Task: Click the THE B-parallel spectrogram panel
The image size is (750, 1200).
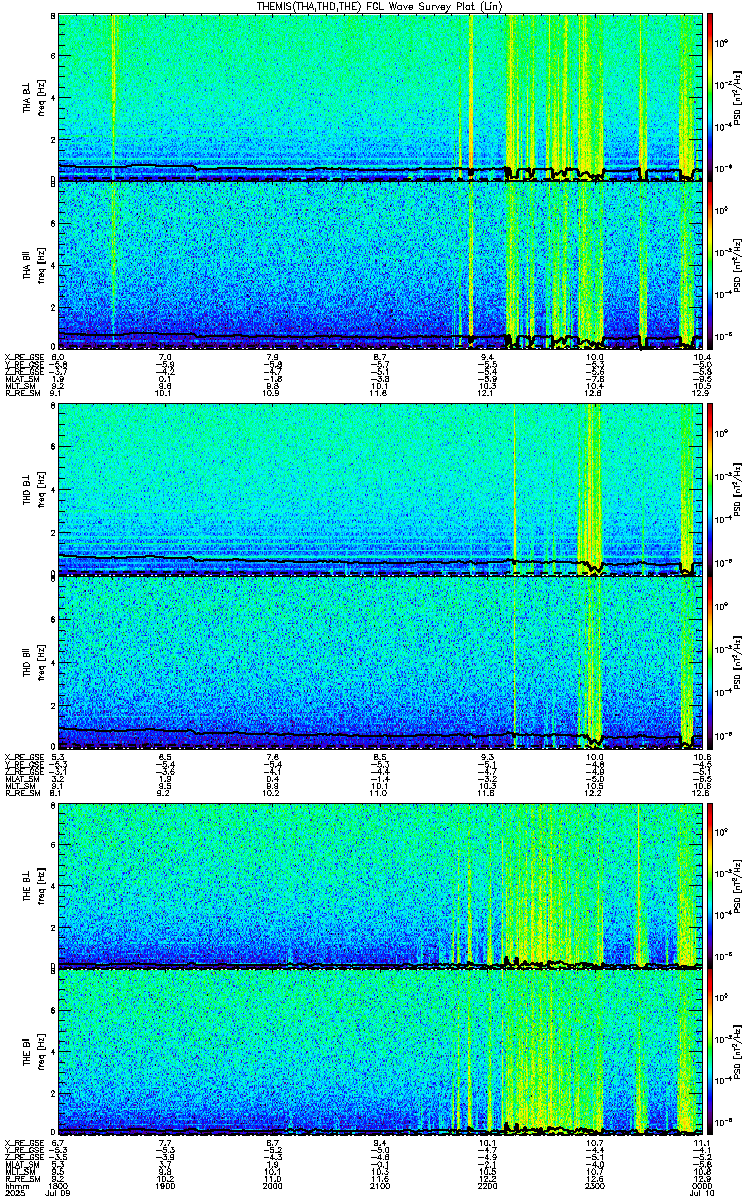Action: pos(381,1054)
